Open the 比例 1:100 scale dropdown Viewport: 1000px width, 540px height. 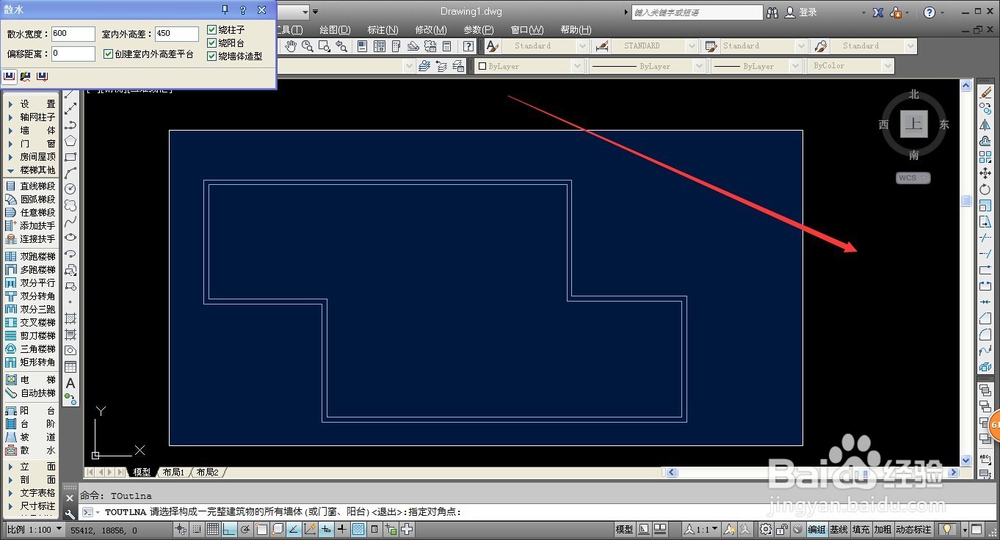35,529
